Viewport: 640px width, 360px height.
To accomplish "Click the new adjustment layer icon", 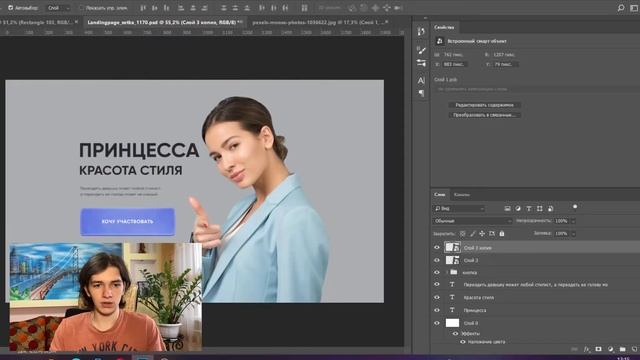I will [610, 349].
